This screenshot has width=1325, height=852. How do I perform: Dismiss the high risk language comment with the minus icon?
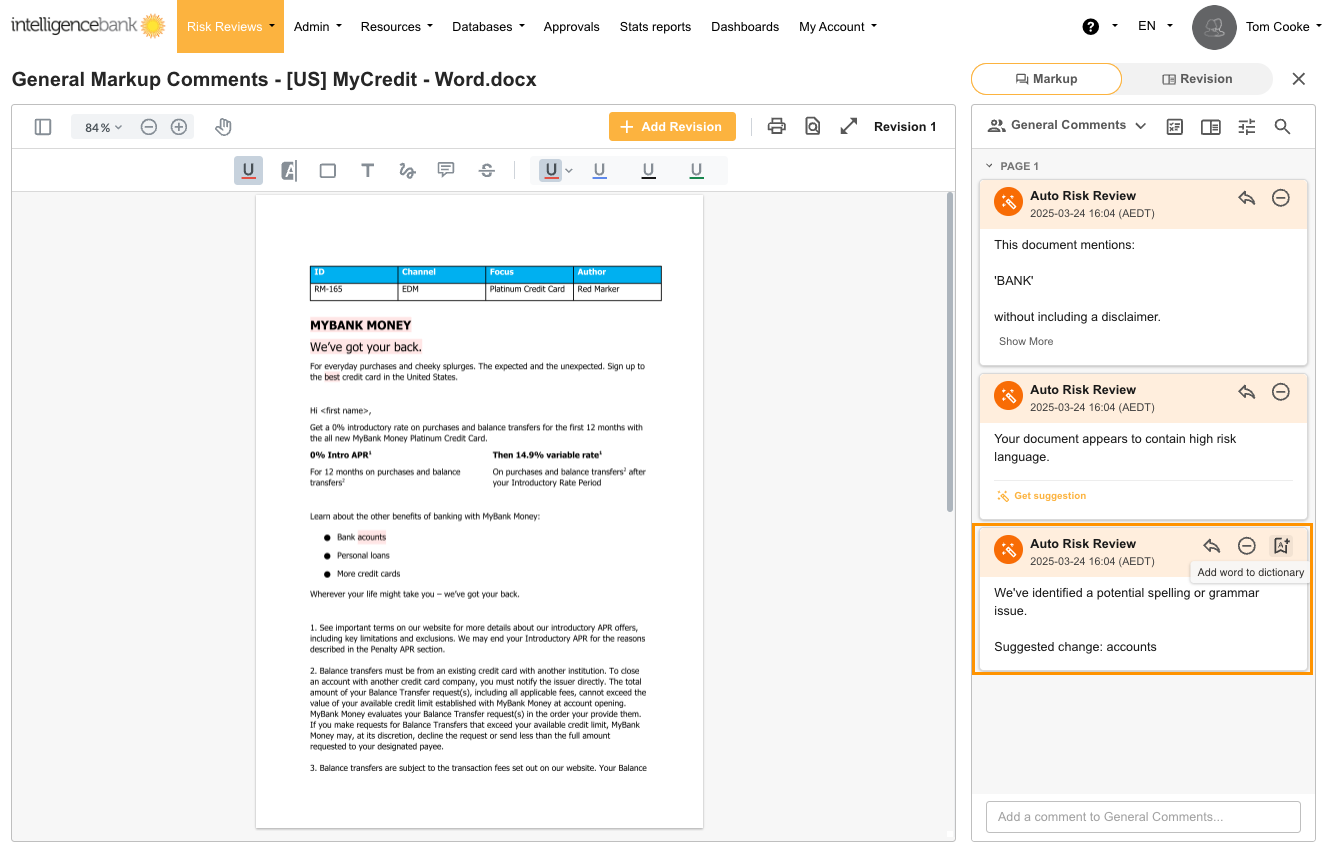pyautogui.click(x=1281, y=392)
